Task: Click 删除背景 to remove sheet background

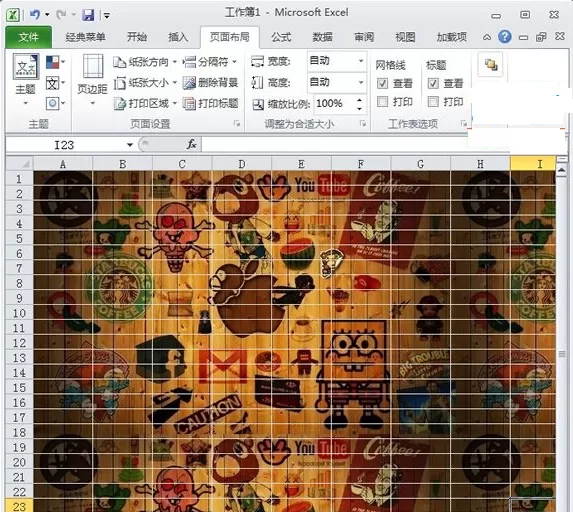Action: click(210, 83)
